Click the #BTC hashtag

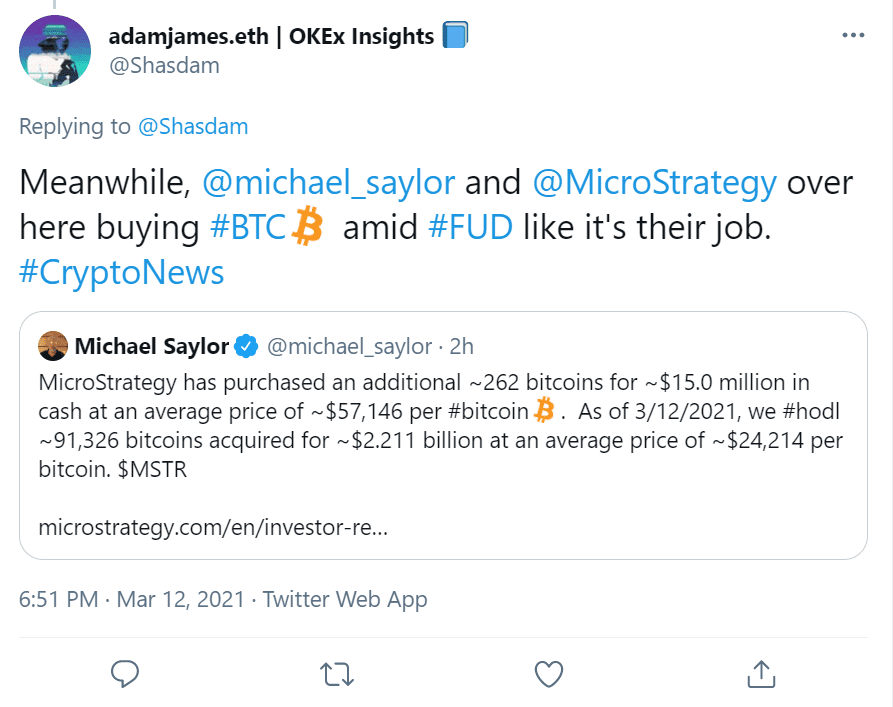(x=249, y=227)
